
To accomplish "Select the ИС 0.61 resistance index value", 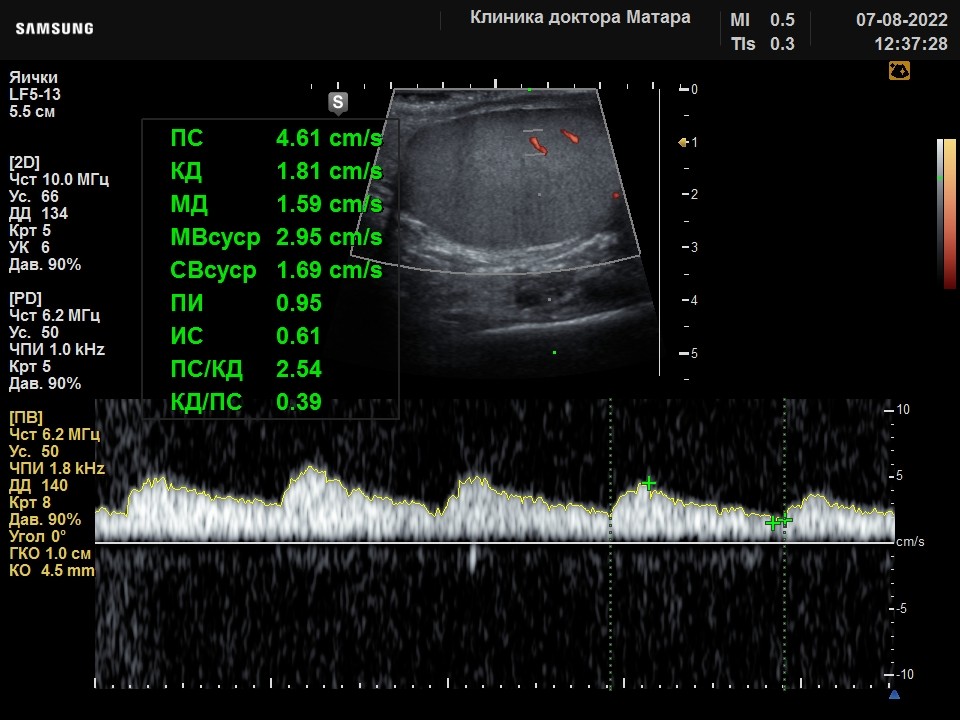I will click(246, 336).
